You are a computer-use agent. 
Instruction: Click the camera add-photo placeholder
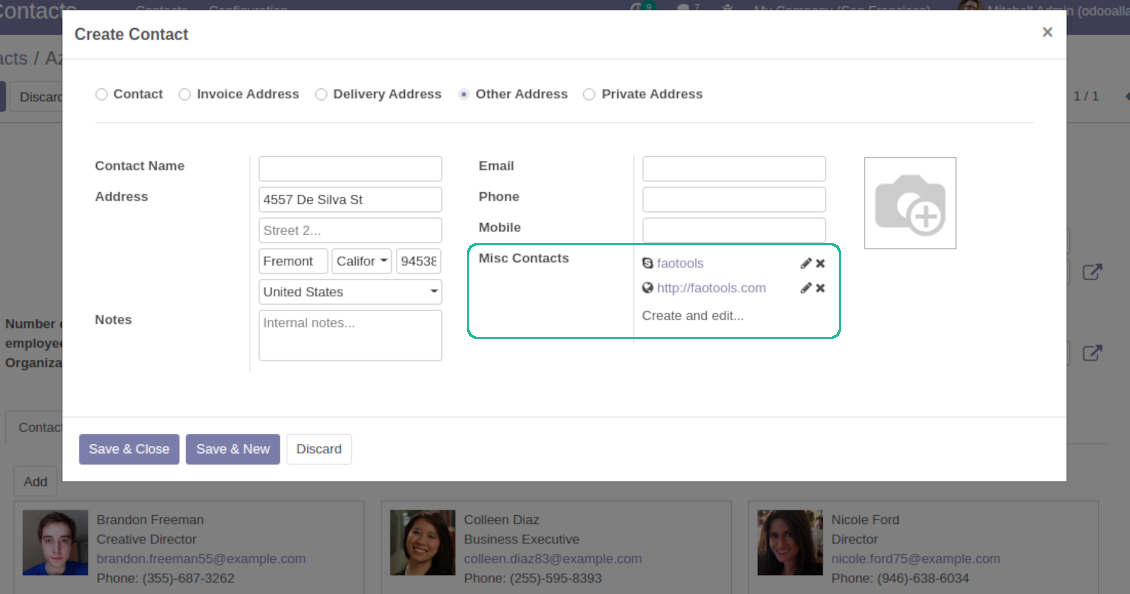point(910,203)
